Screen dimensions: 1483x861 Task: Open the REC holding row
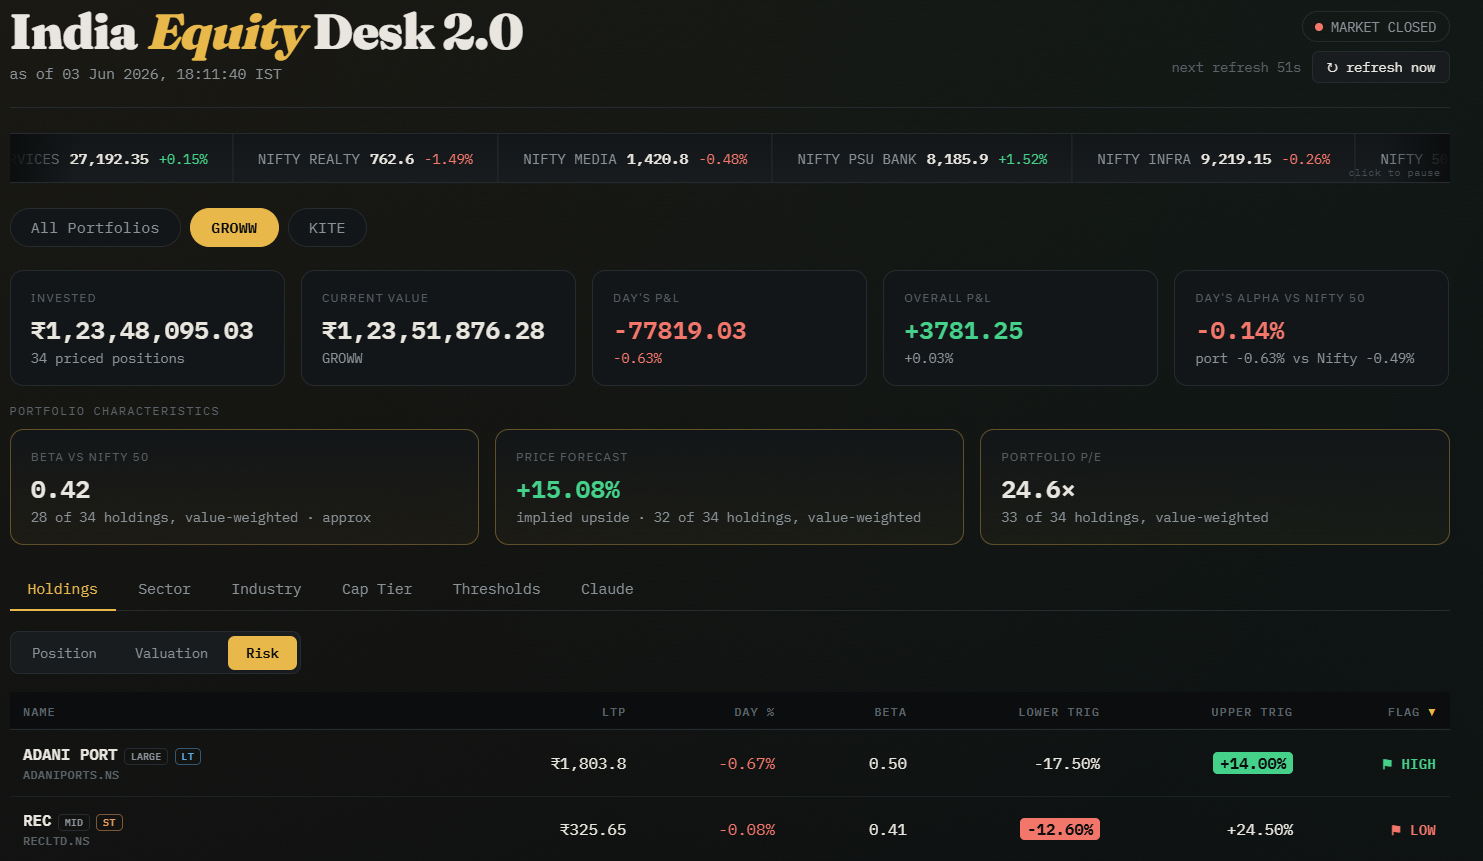tap(729, 829)
